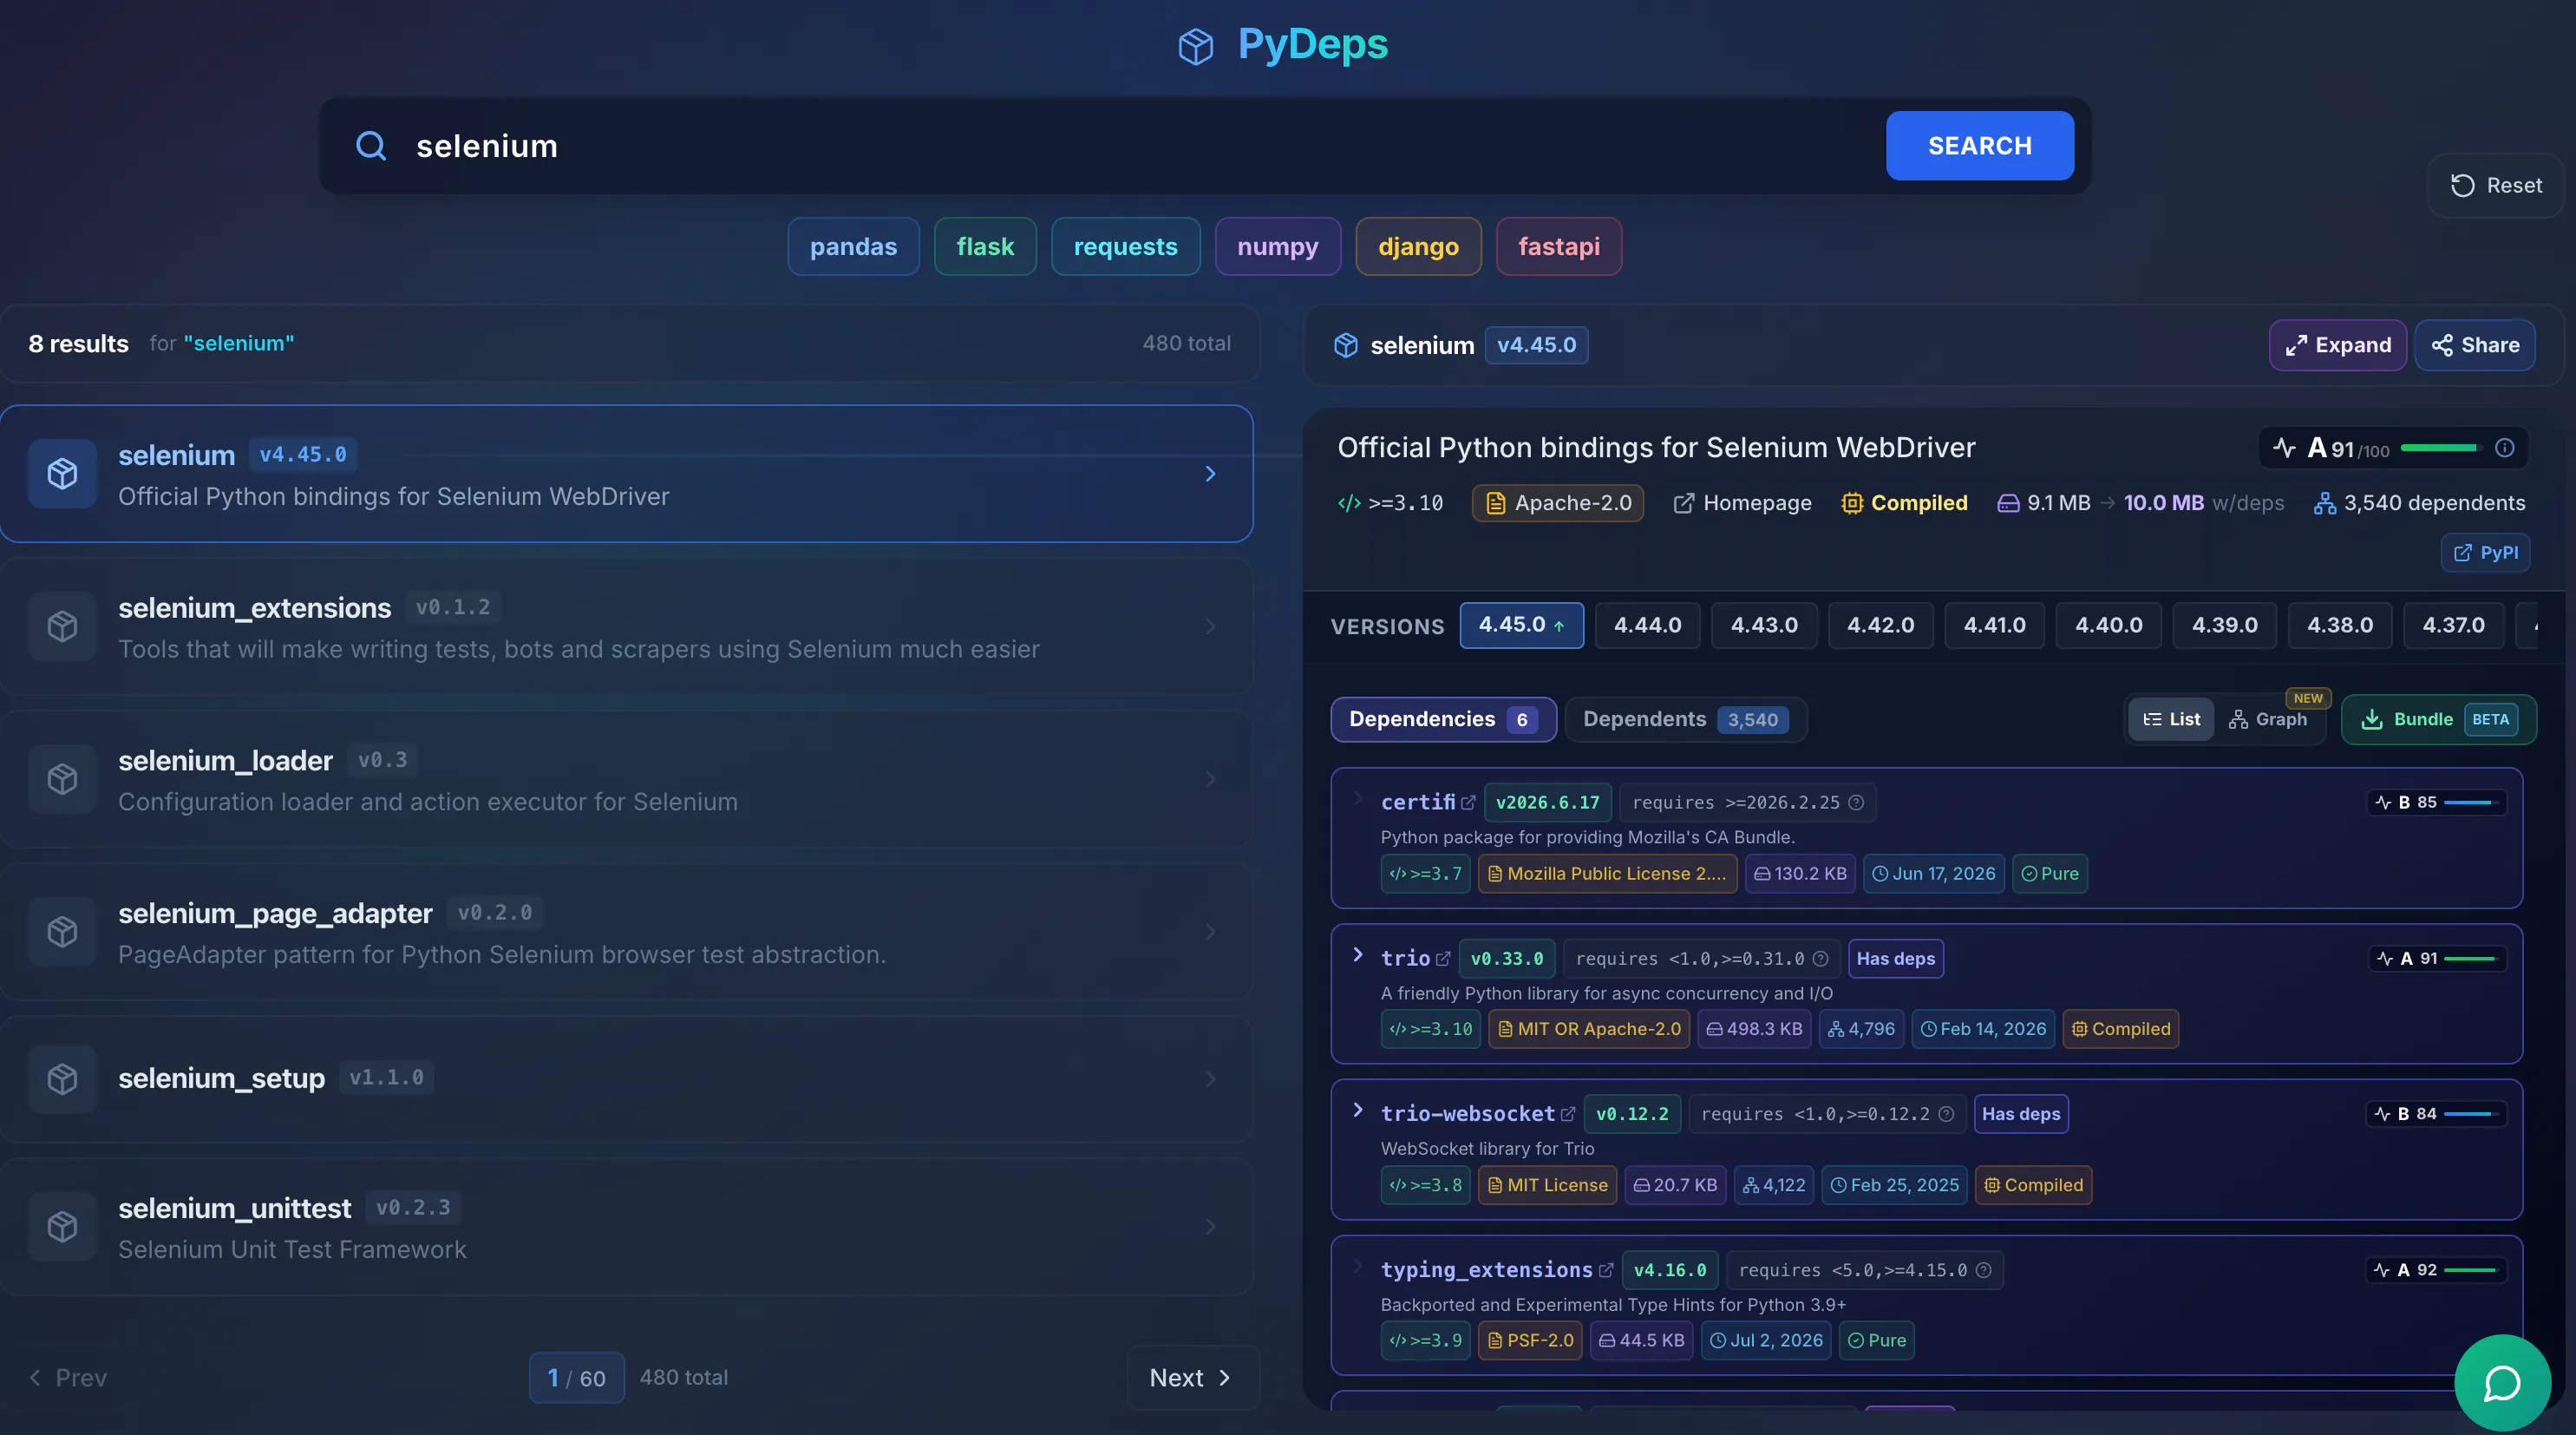Click the help icon next to trio's requires <1.0,>=0.31.0
The image size is (2576, 1435).
point(1821,959)
